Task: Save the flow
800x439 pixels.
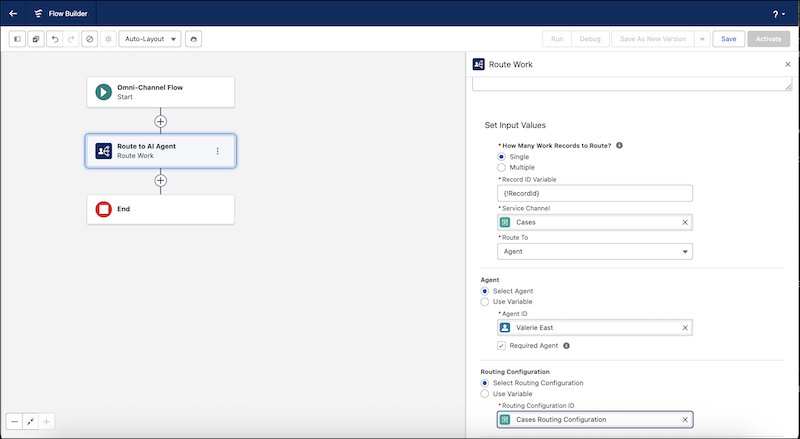Action: tap(729, 39)
